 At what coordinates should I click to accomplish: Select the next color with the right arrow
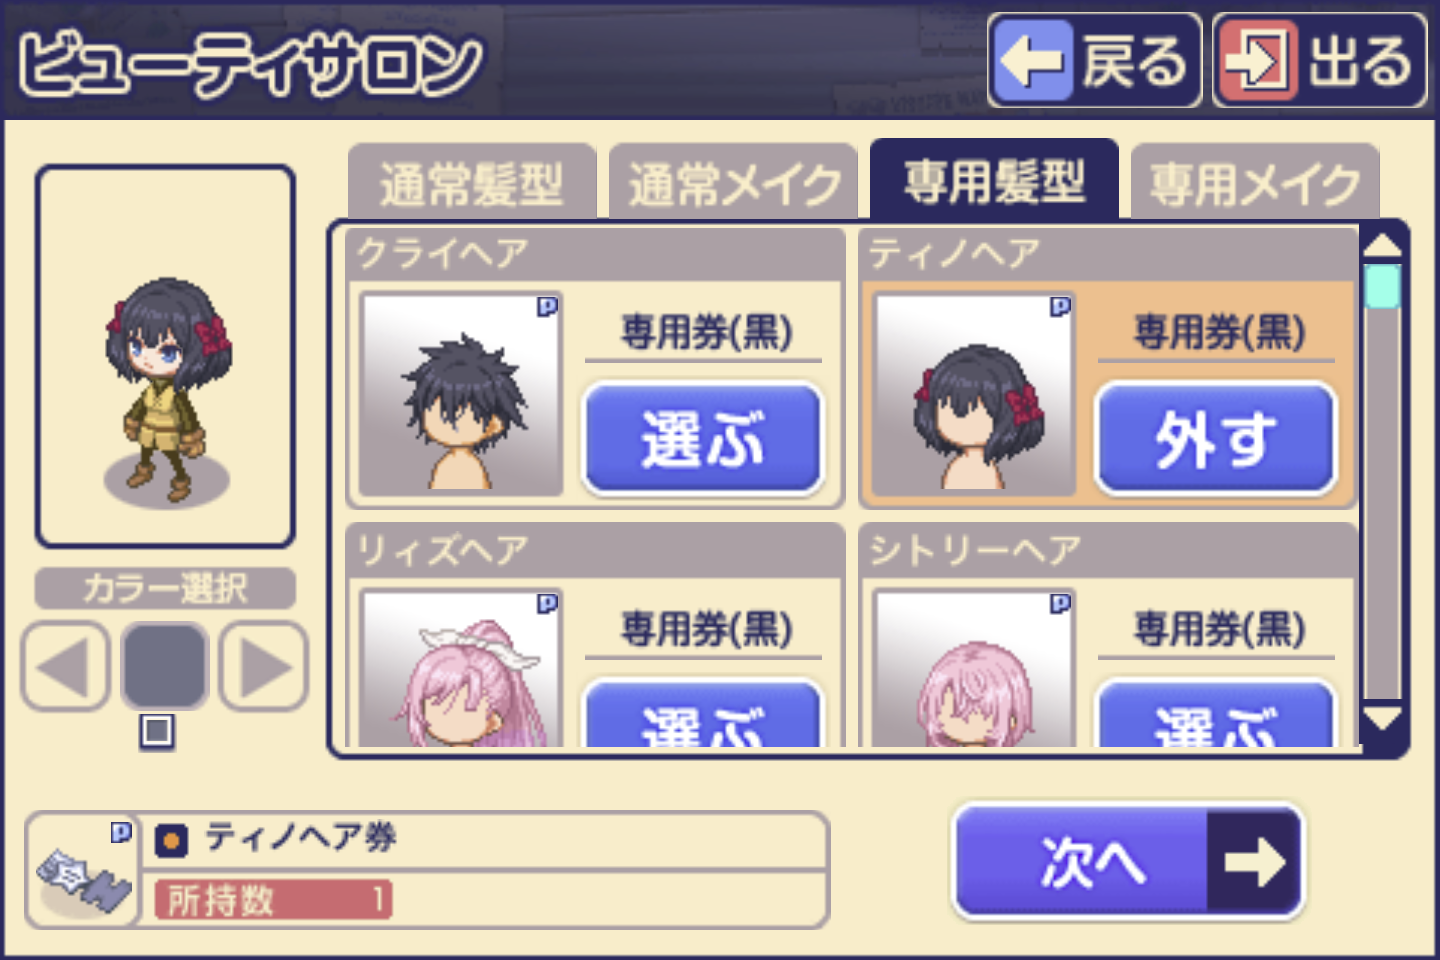pyautogui.click(x=263, y=667)
